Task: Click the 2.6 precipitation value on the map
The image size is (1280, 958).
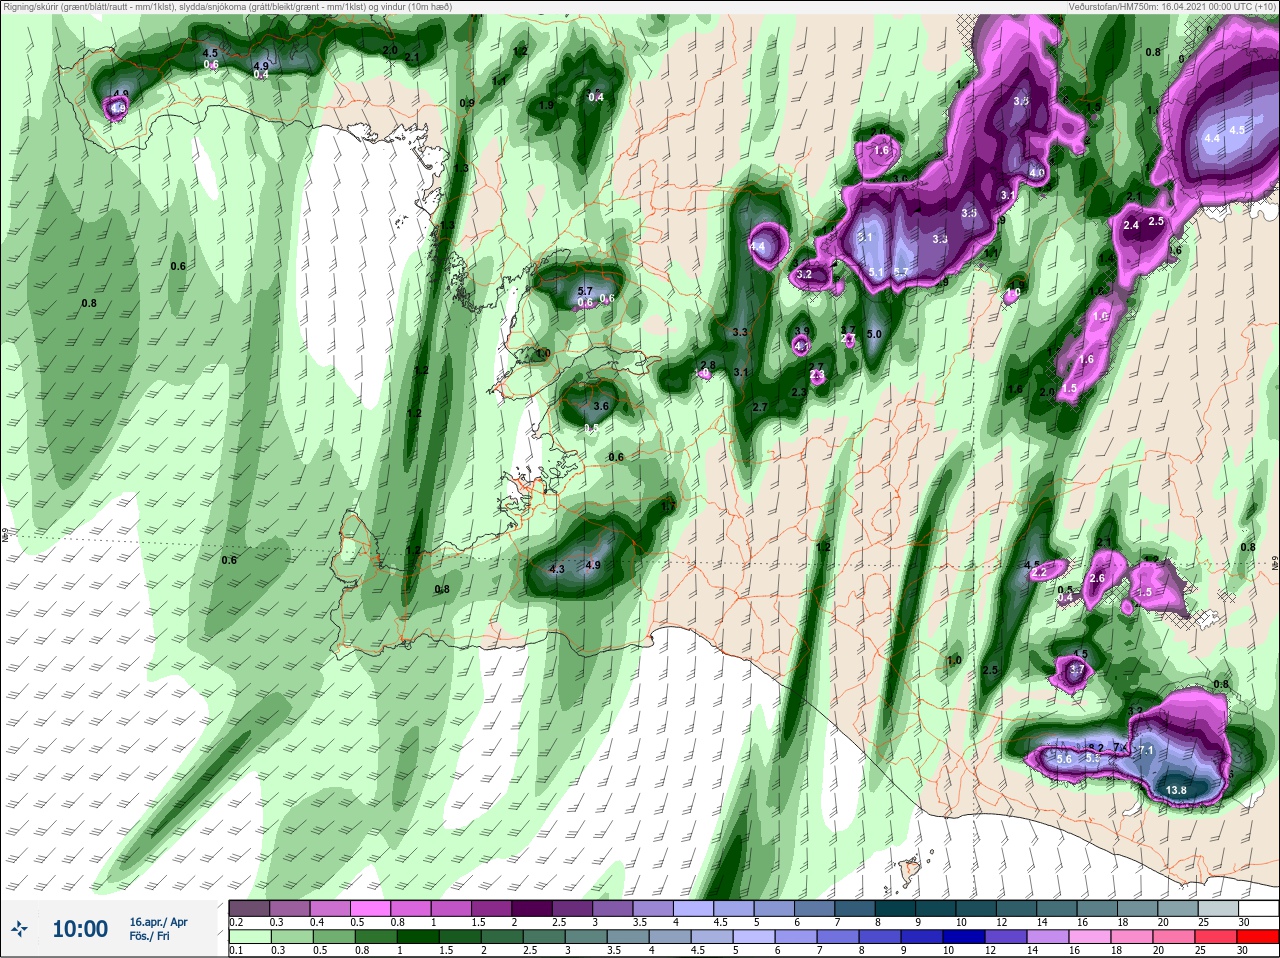Action: point(1096,578)
